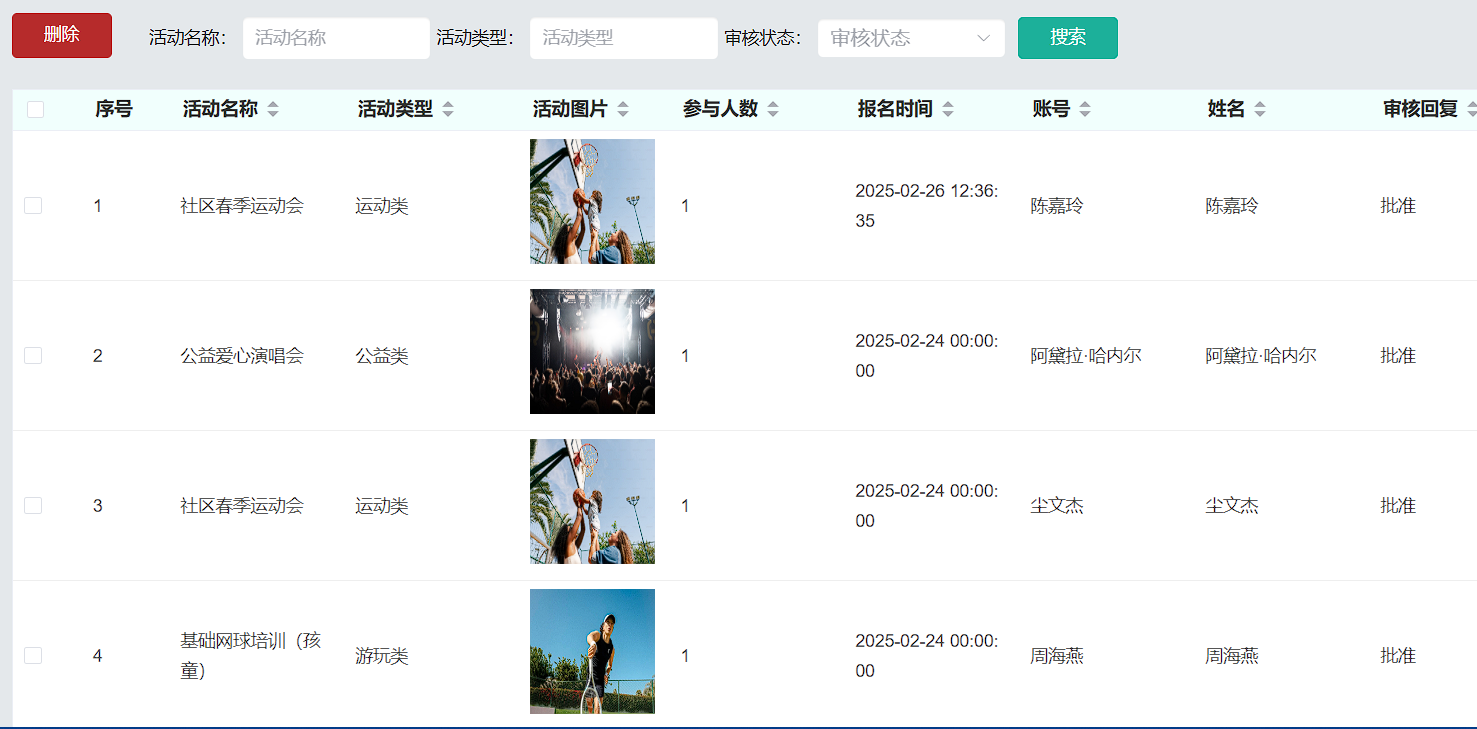
Task: Check the box for row 1
Action: pos(33,206)
